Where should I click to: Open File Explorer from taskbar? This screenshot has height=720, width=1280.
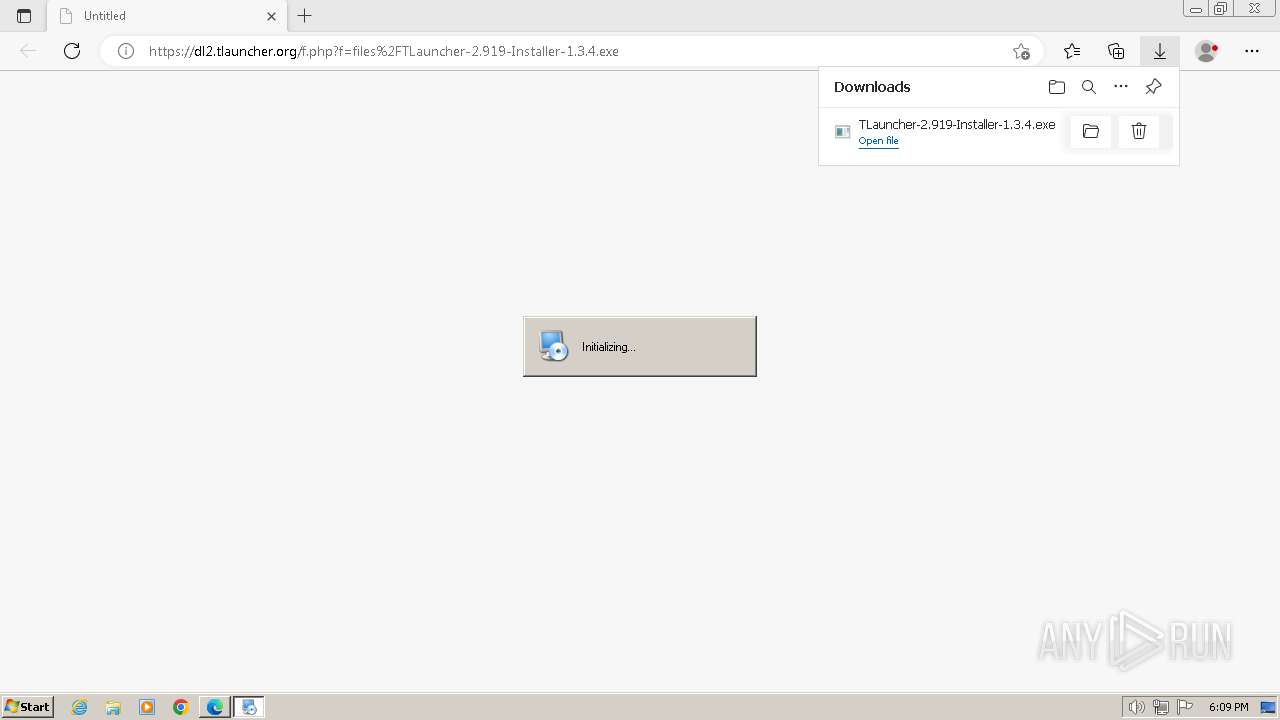tap(113, 707)
